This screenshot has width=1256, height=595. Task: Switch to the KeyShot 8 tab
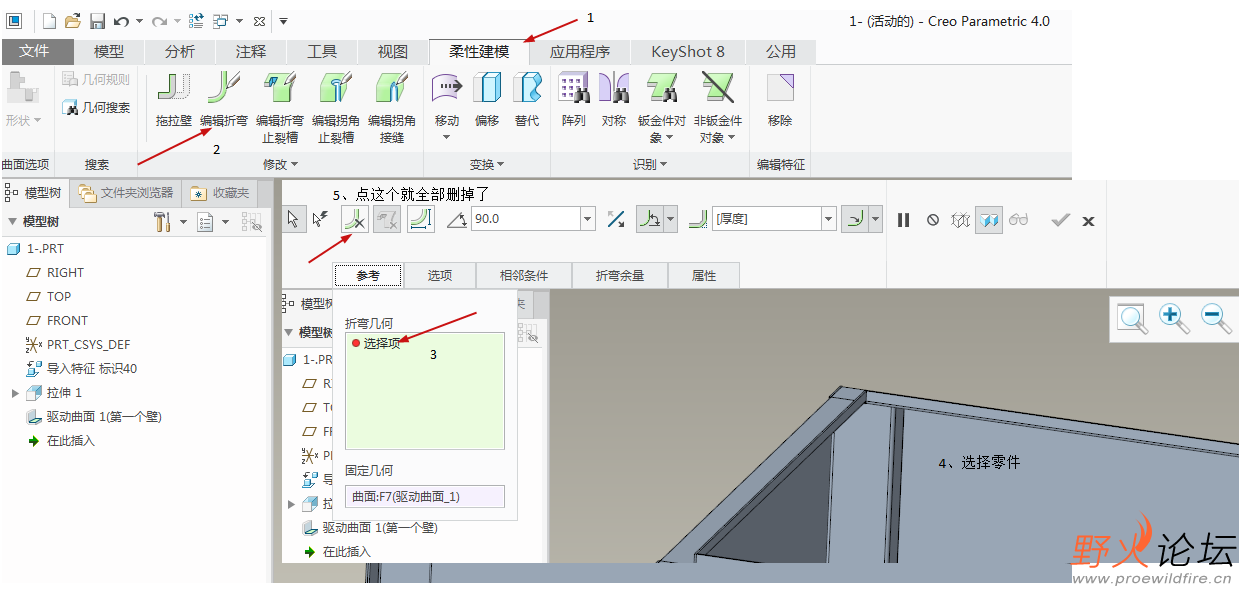tap(688, 52)
